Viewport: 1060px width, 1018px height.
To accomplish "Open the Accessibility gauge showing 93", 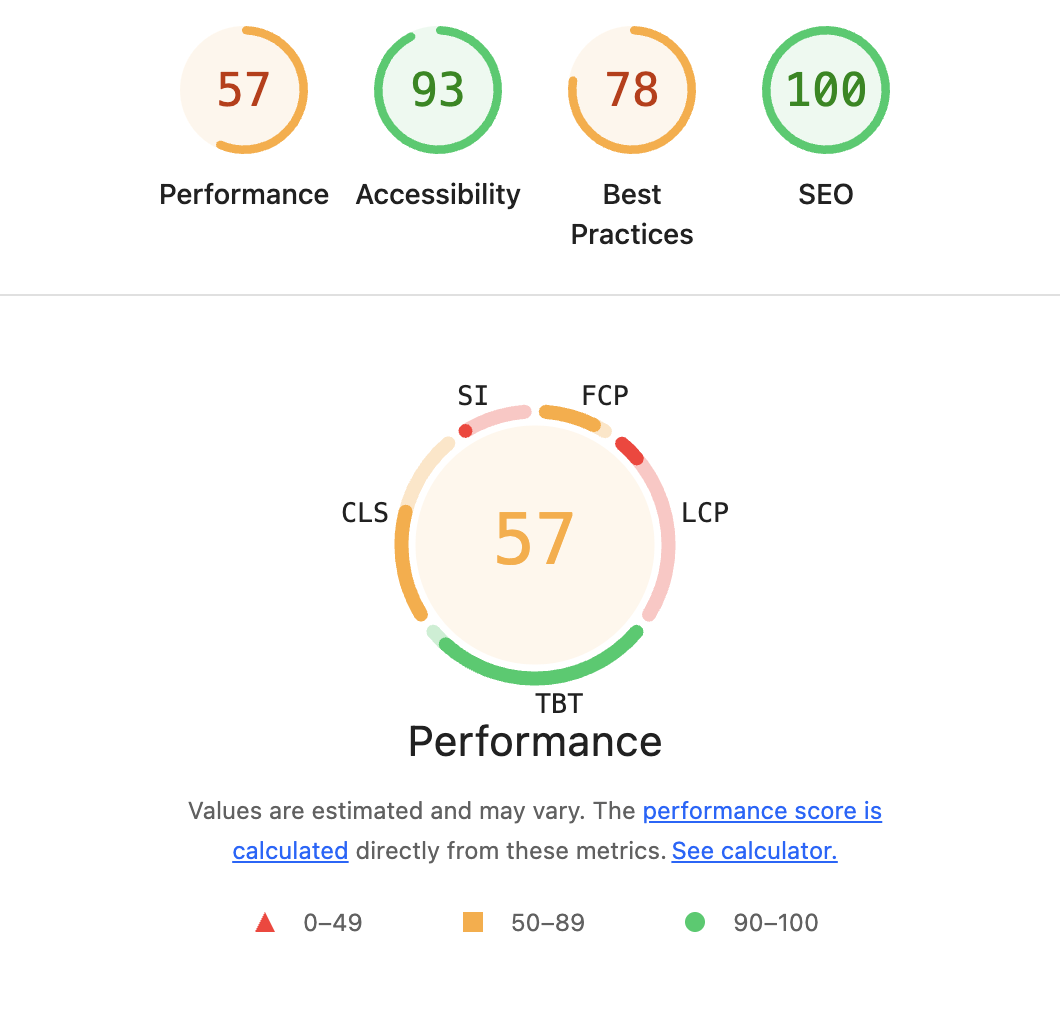I will [x=438, y=91].
